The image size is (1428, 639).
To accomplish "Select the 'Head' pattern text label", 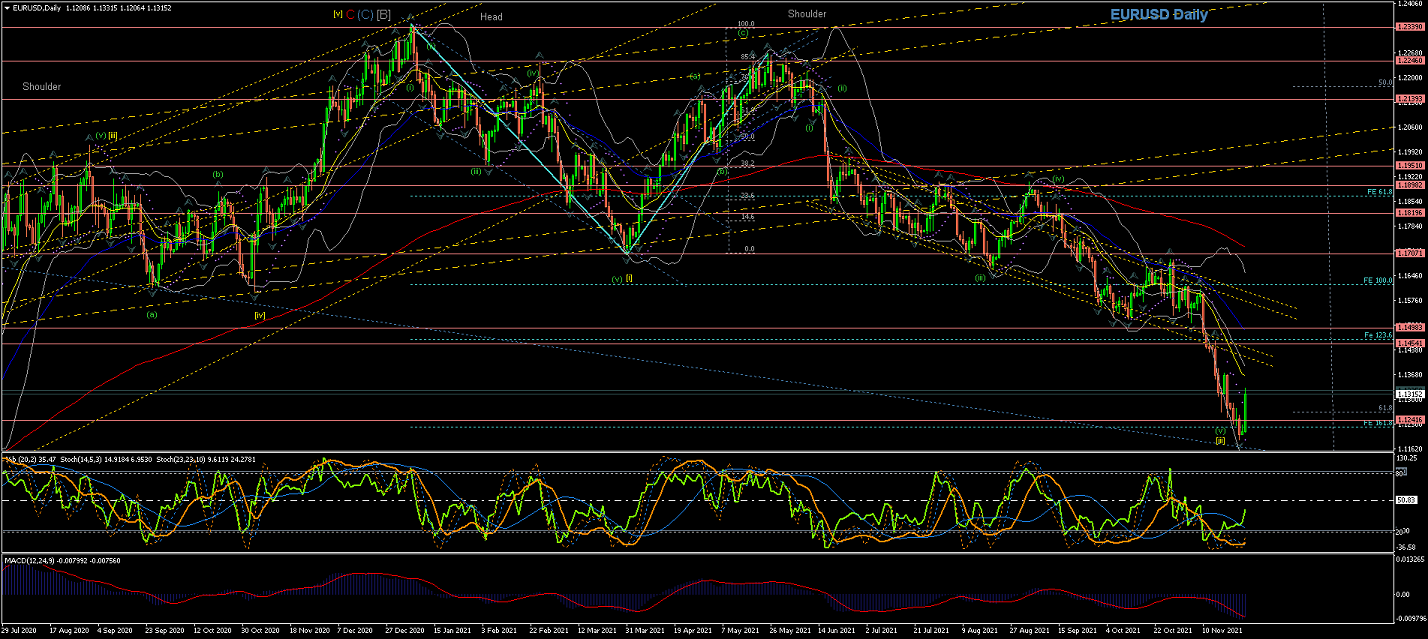I will (x=491, y=17).
